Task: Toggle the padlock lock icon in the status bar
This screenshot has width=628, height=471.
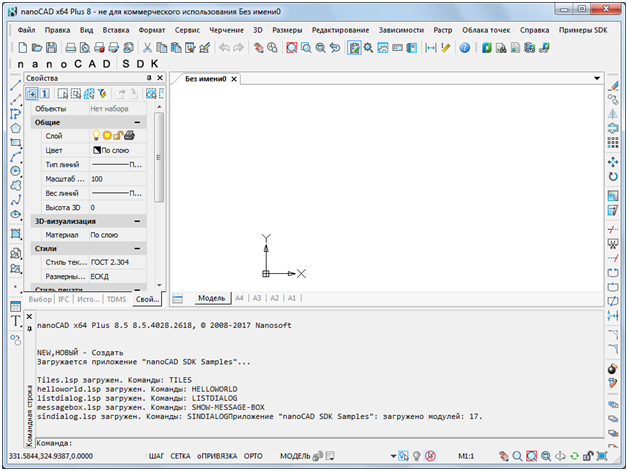Action: pos(588,456)
